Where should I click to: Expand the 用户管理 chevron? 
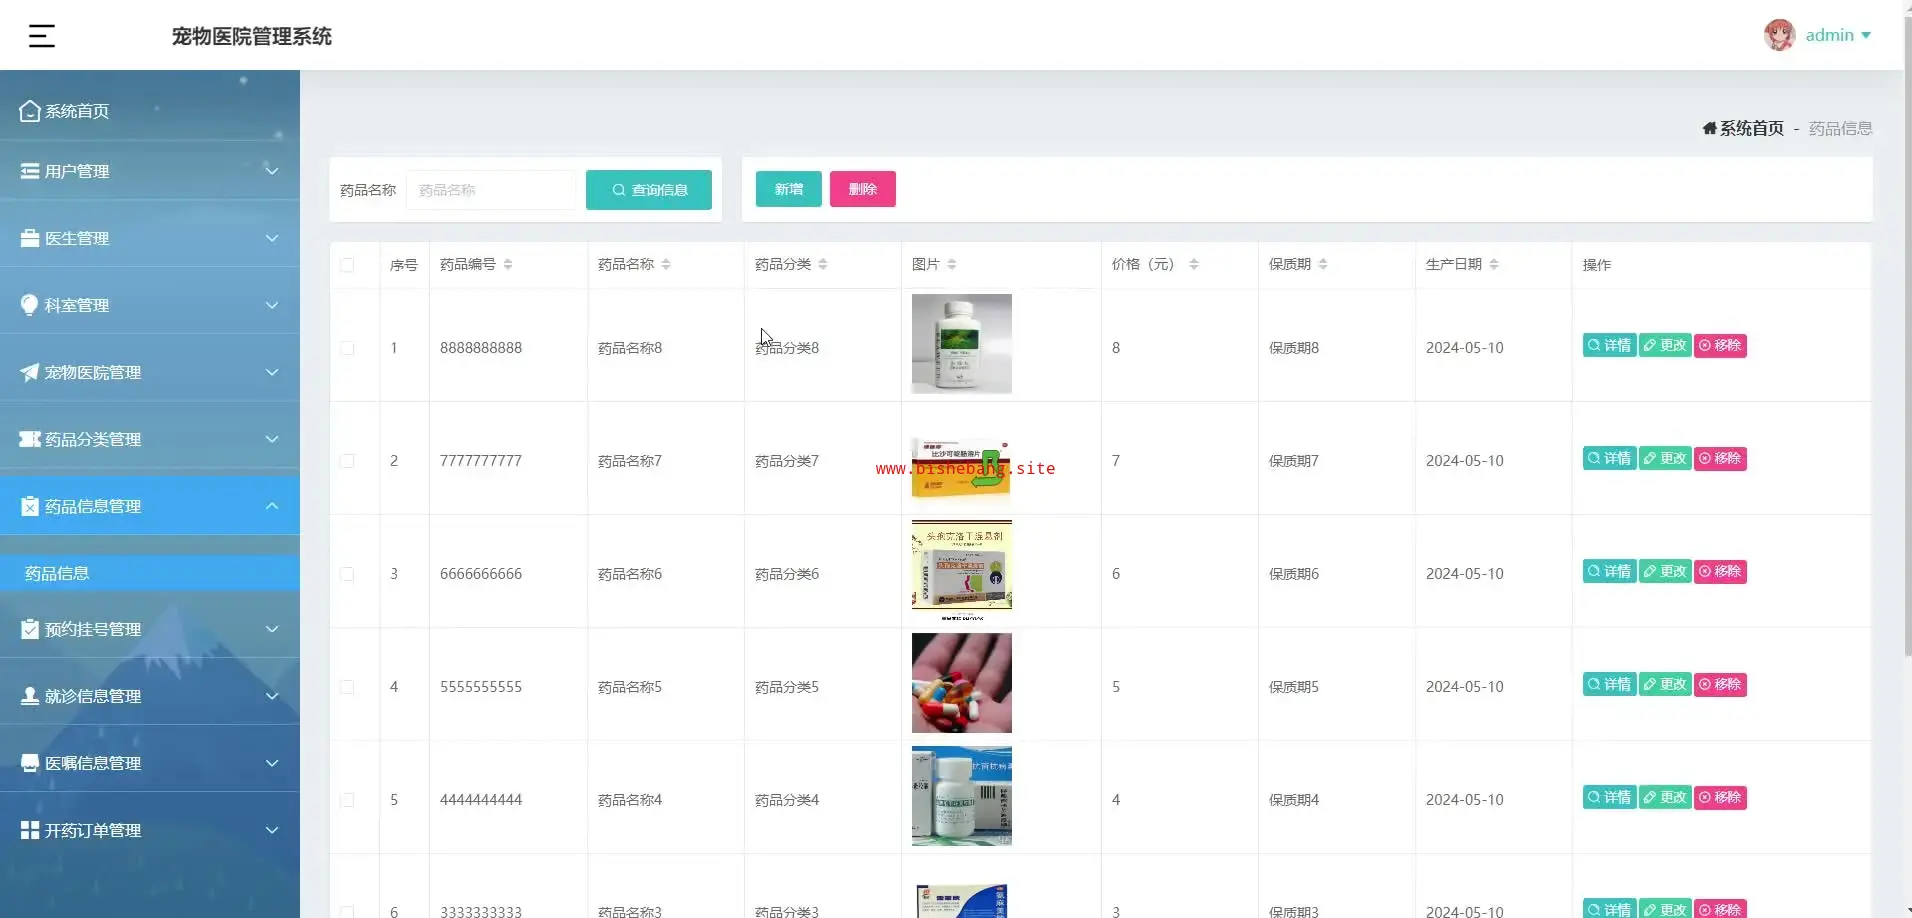pos(272,170)
